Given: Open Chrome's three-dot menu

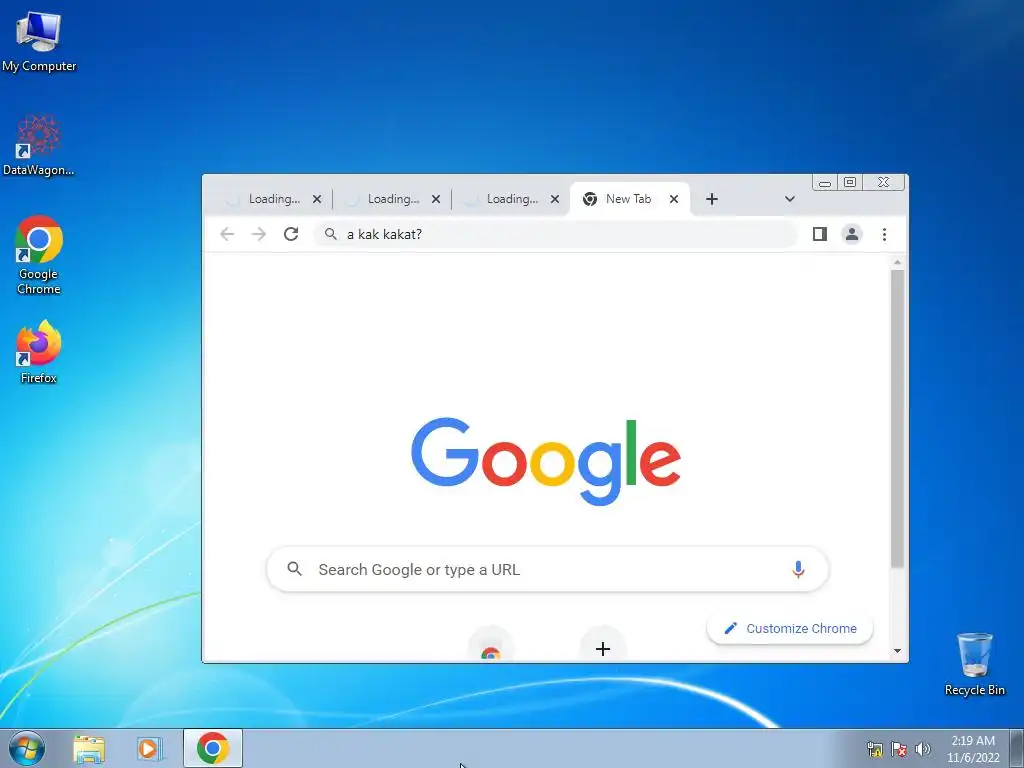Looking at the screenshot, I should click(x=884, y=234).
